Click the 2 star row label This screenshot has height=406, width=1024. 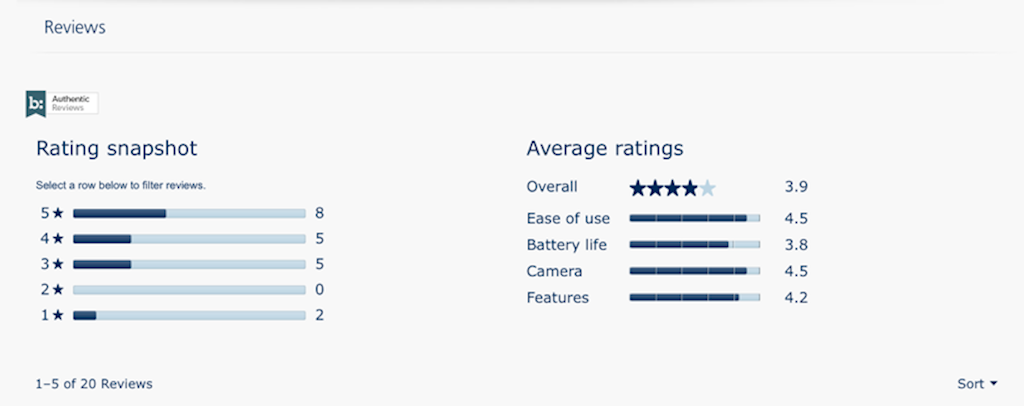[51, 290]
